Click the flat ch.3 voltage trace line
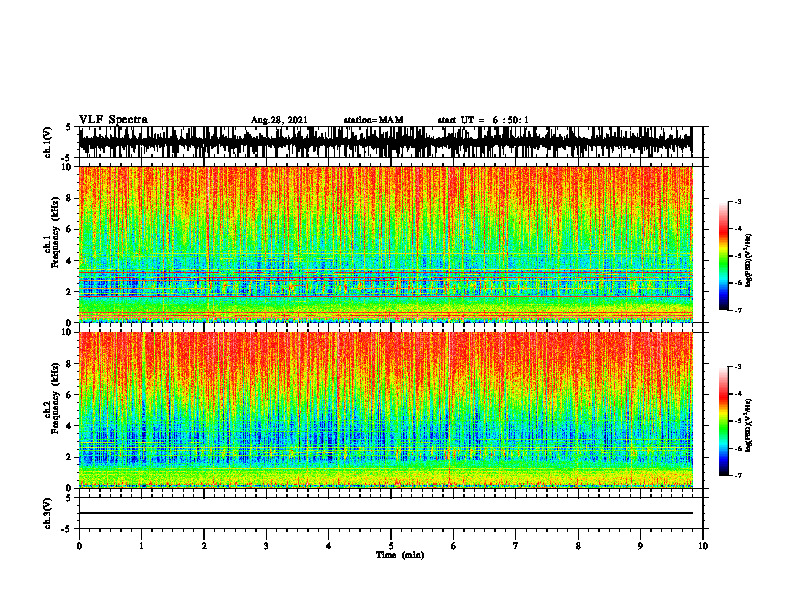The image size is (792, 612). (385, 513)
